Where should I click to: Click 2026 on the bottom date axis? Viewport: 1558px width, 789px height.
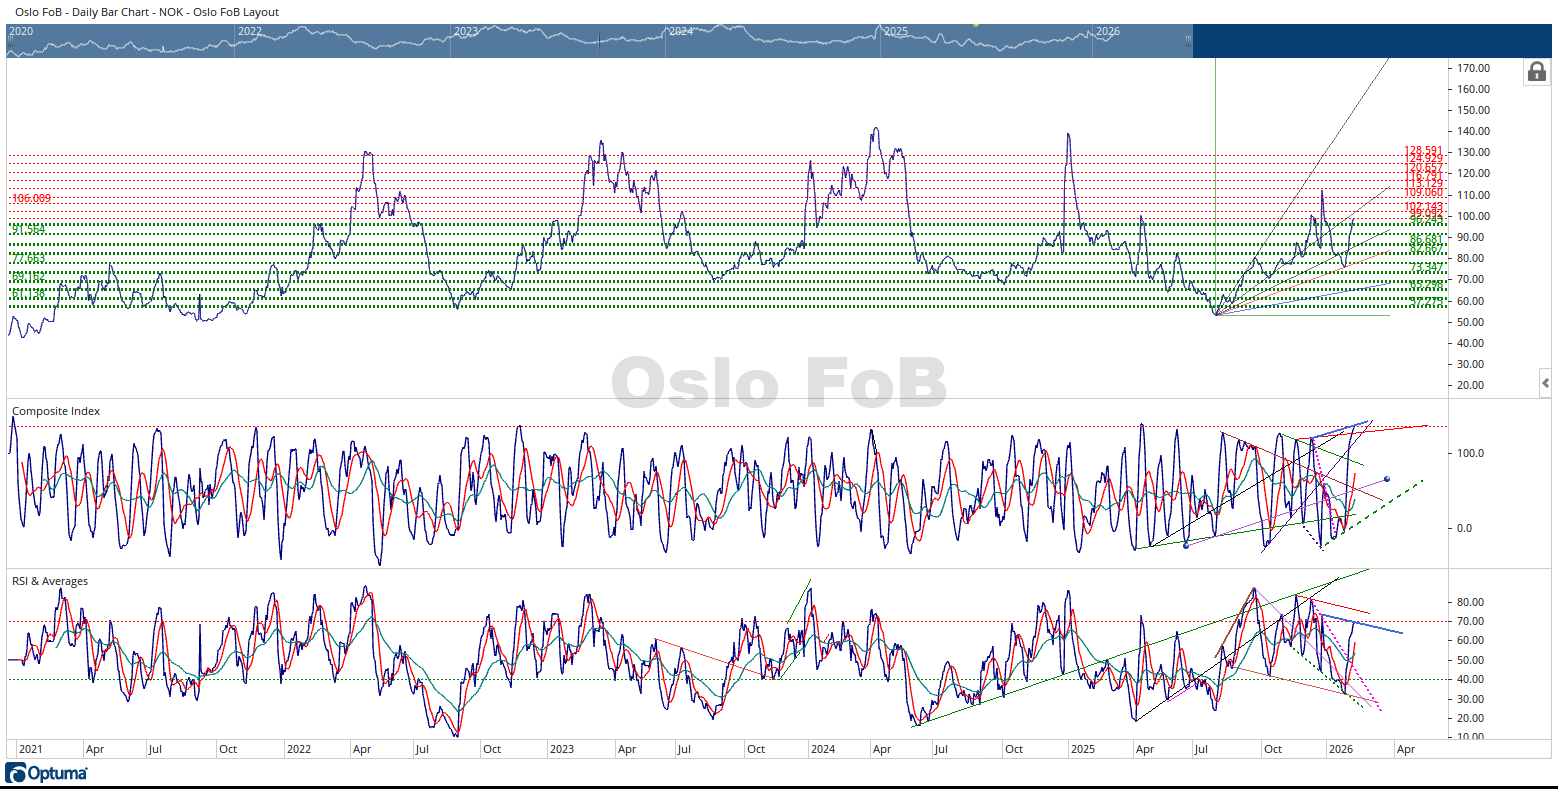1341,749
